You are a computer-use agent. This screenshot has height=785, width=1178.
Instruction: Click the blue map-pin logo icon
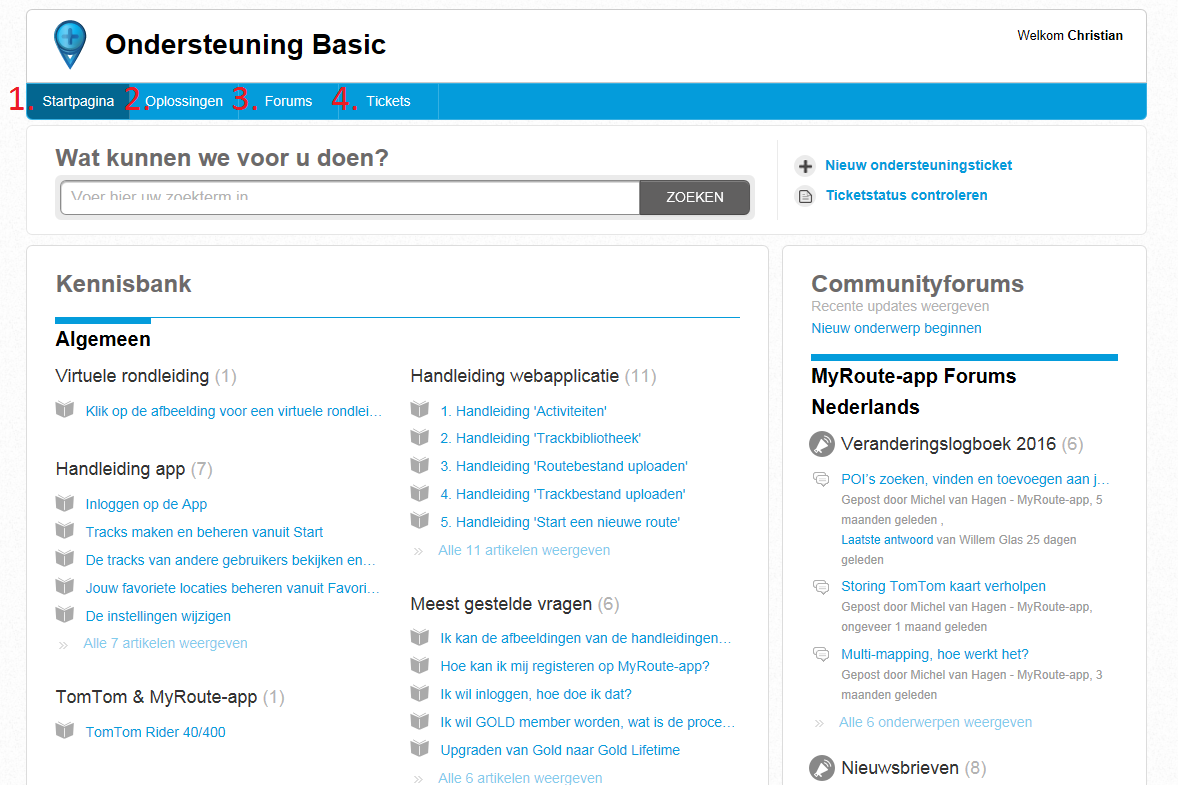[70, 44]
